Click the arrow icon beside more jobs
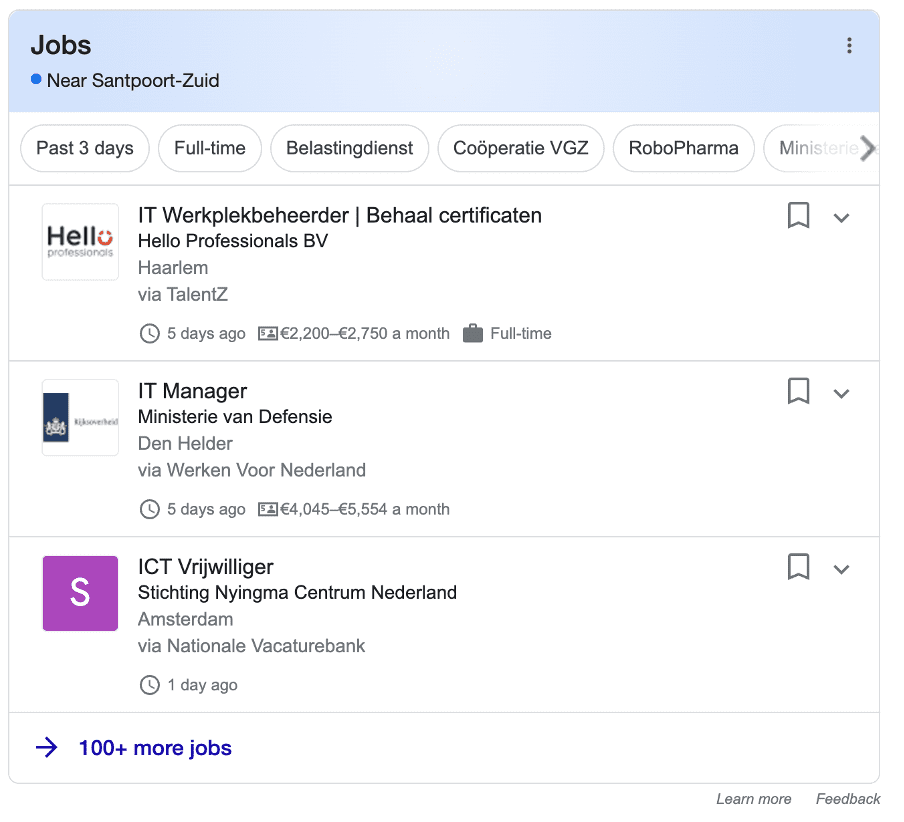This screenshot has width=904, height=822. click(47, 748)
